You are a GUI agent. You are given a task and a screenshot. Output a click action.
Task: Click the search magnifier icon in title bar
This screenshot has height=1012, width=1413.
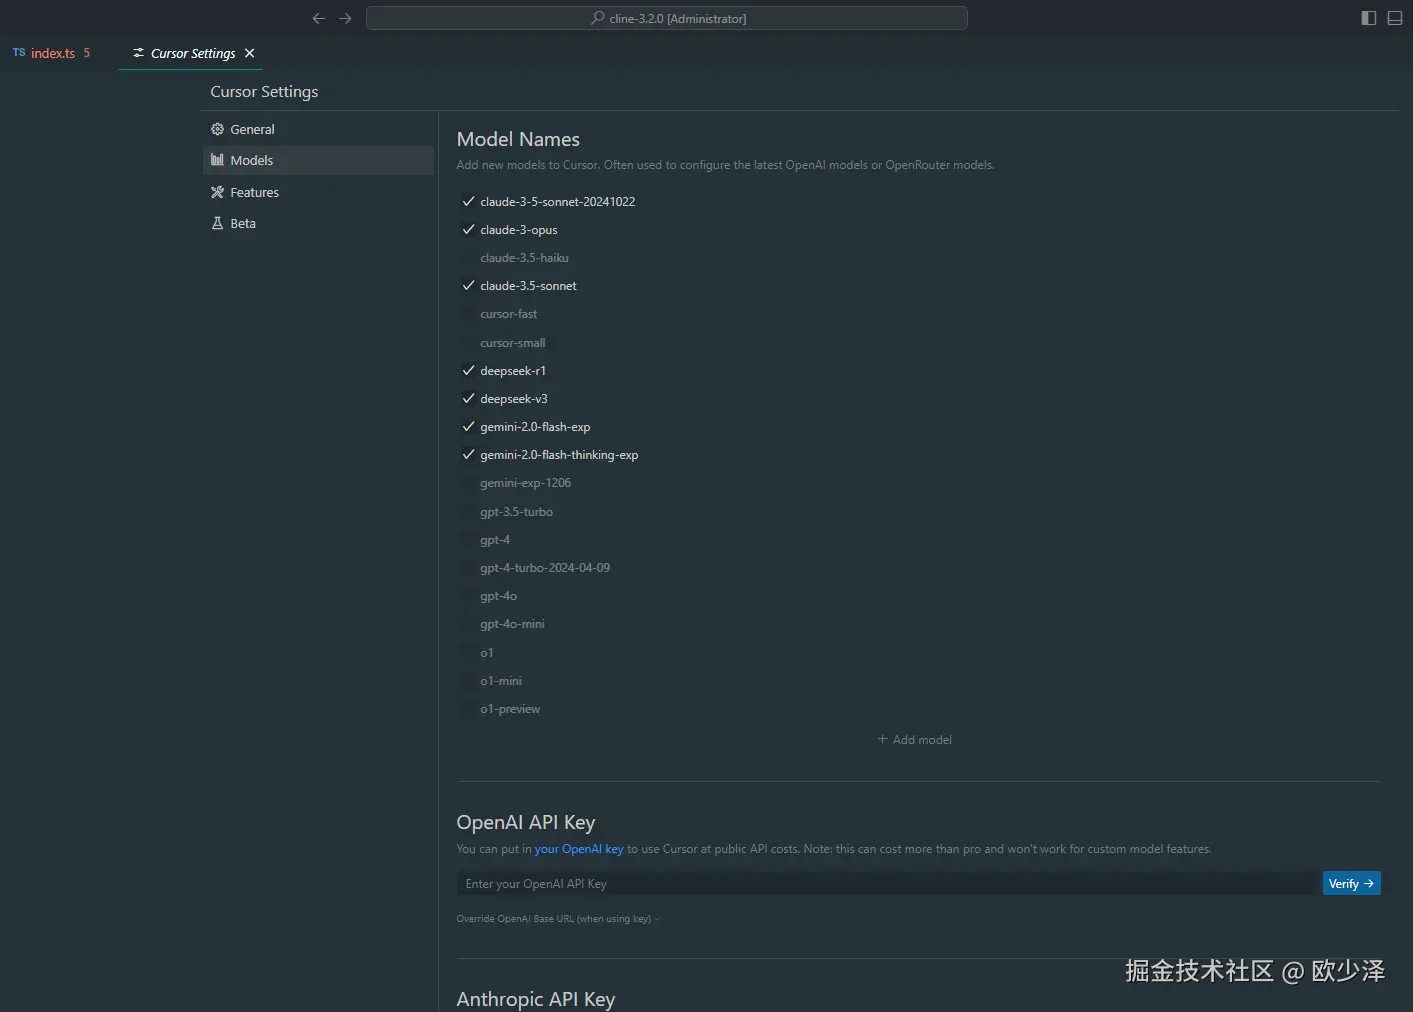pos(598,18)
